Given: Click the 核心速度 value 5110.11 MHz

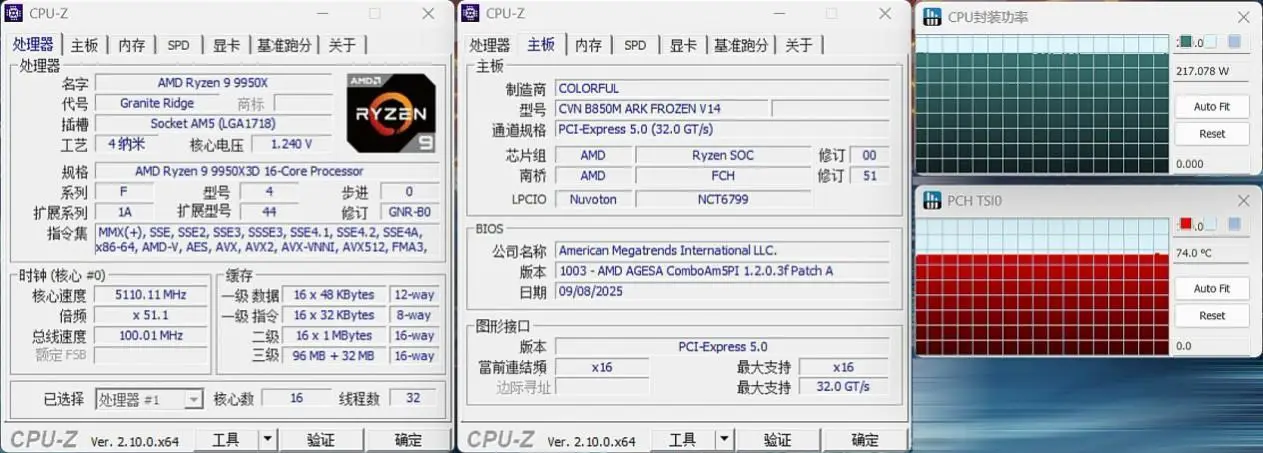Looking at the screenshot, I should [x=152, y=295].
